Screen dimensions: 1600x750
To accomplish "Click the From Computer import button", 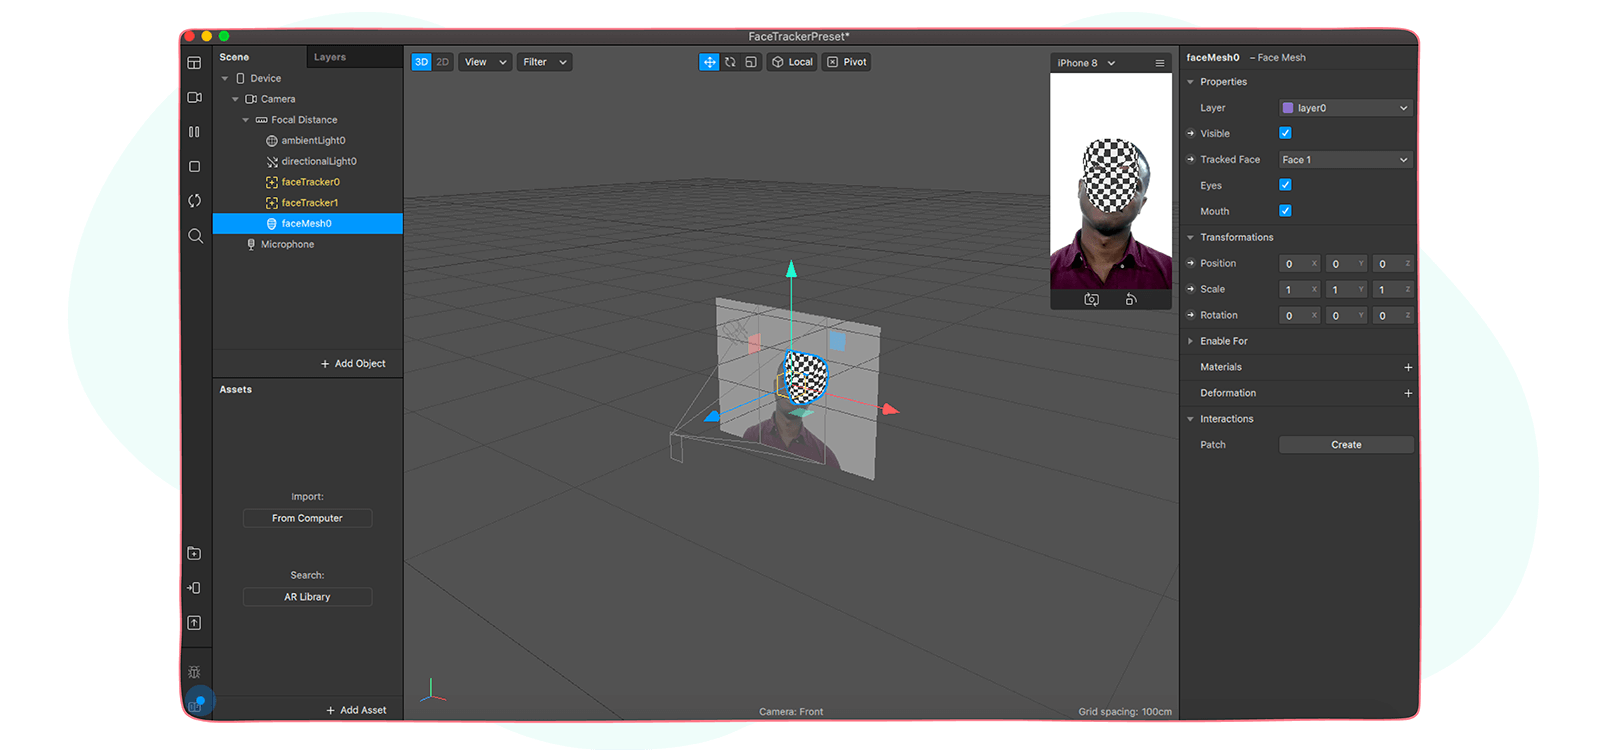I will 307,518.
